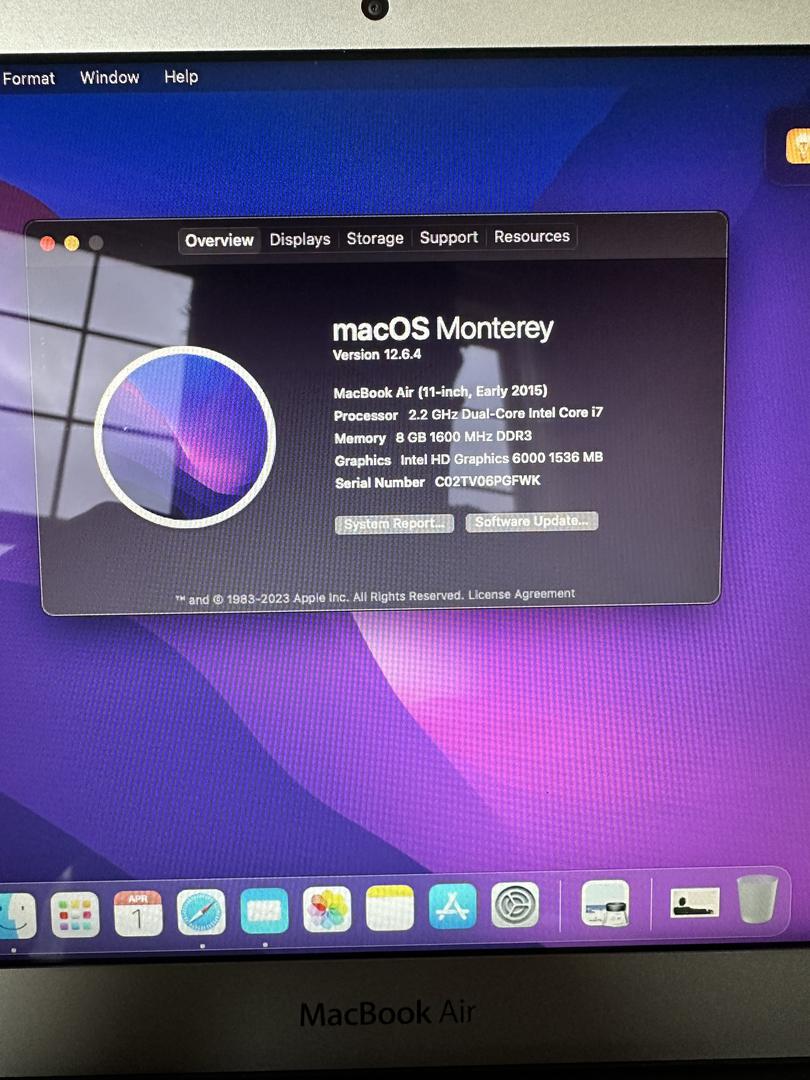Open the Trash in the Dock

(x=758, y=898)
